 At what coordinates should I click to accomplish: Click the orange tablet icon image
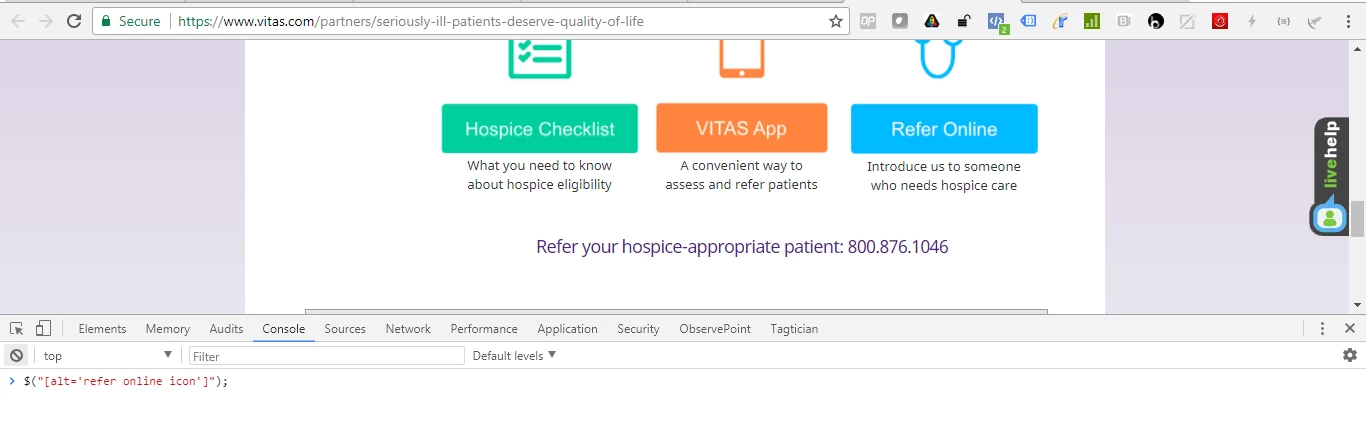pyautogui.click(x=742, y=58)
